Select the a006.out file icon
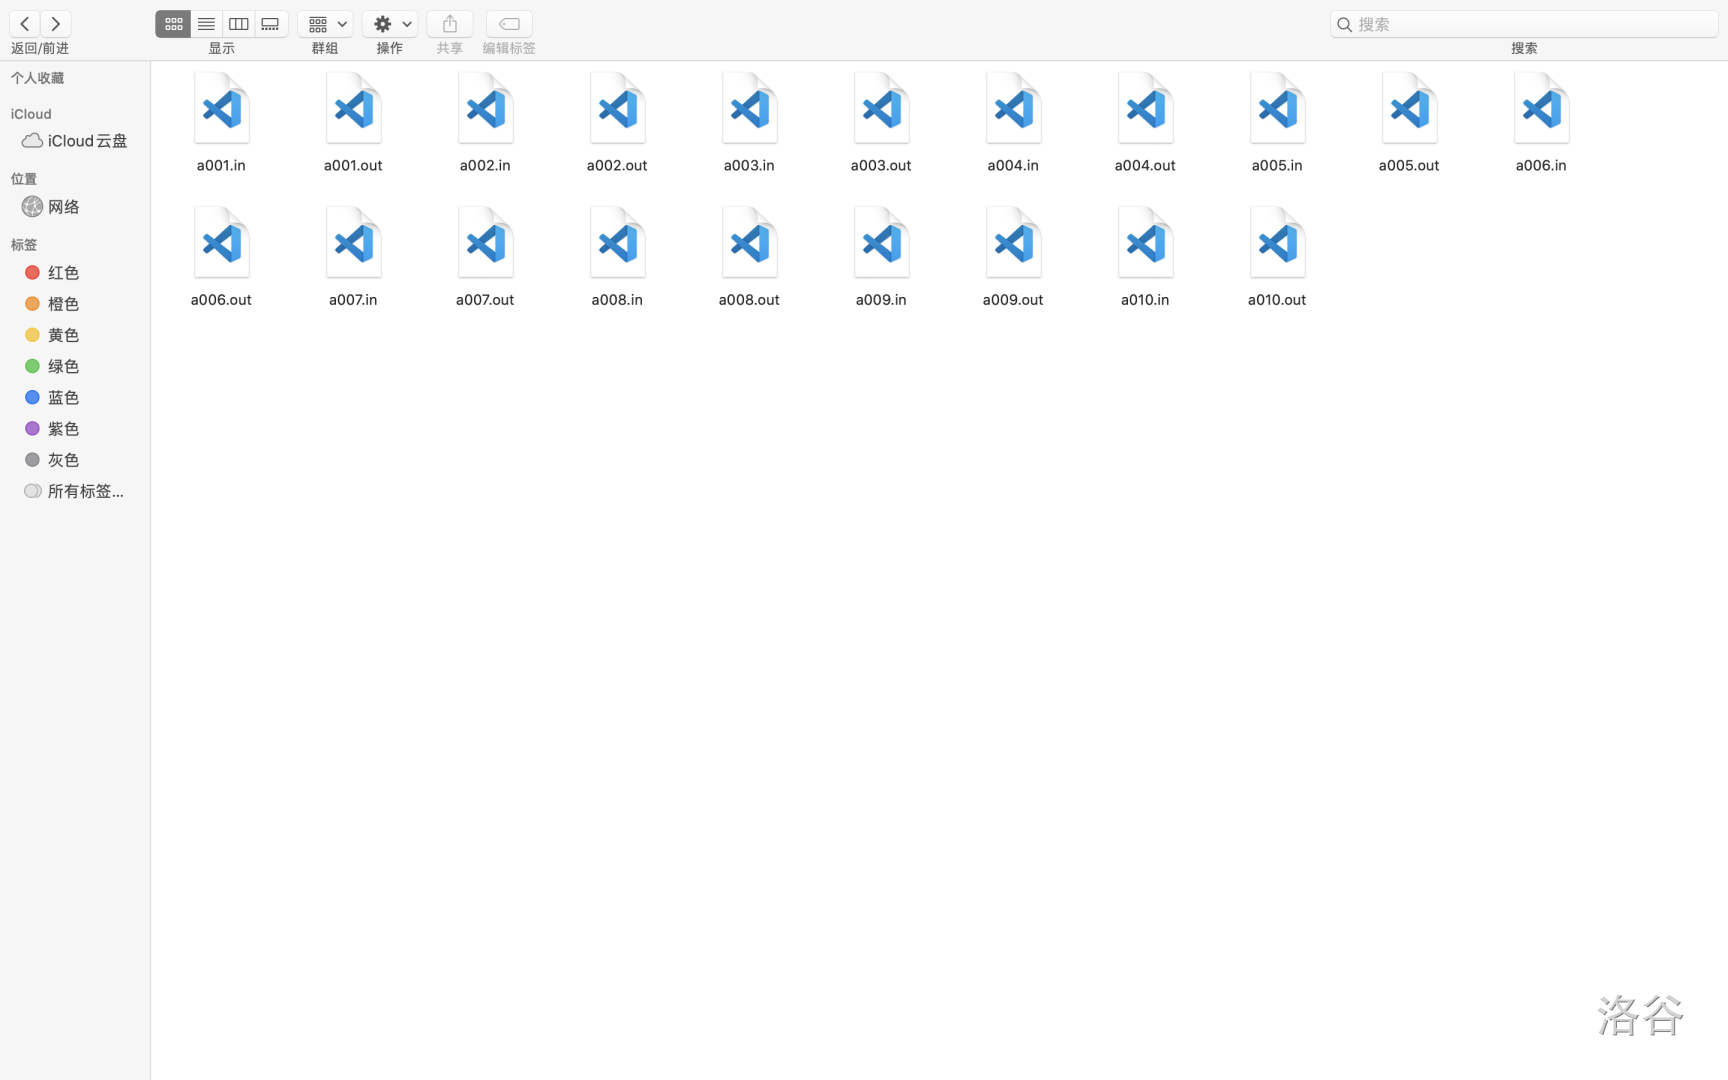Viewport: 1728px width, 1080px height. pos(221,243)
